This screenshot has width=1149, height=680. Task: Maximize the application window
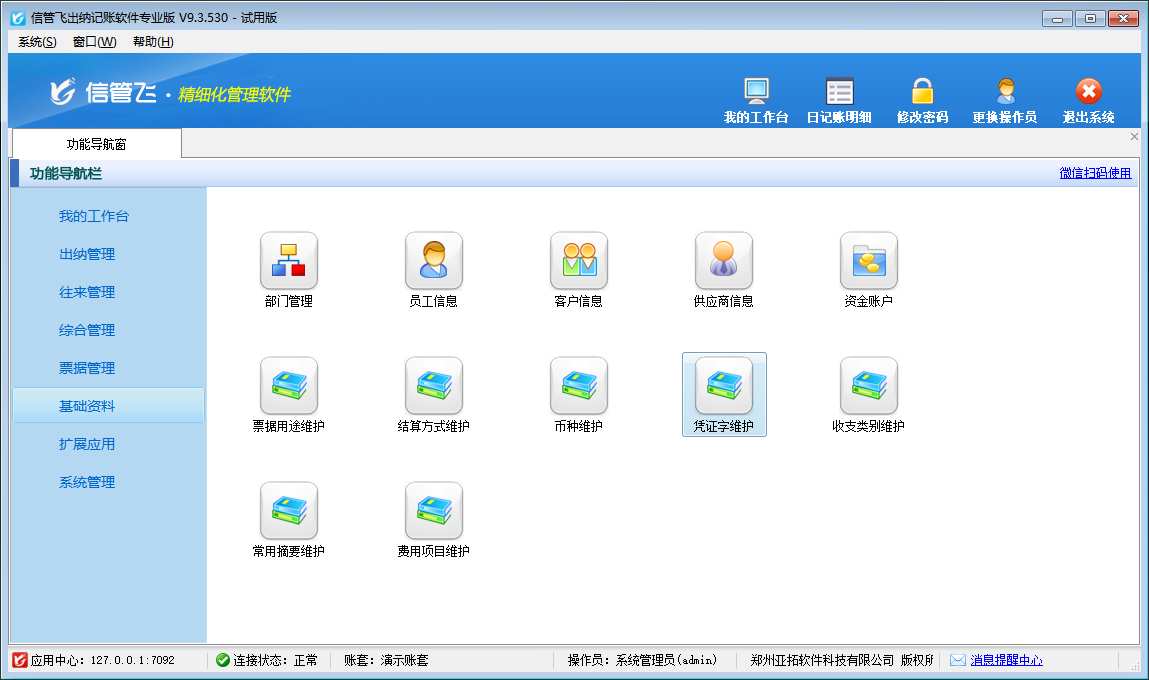click(x=1090, y=18)
